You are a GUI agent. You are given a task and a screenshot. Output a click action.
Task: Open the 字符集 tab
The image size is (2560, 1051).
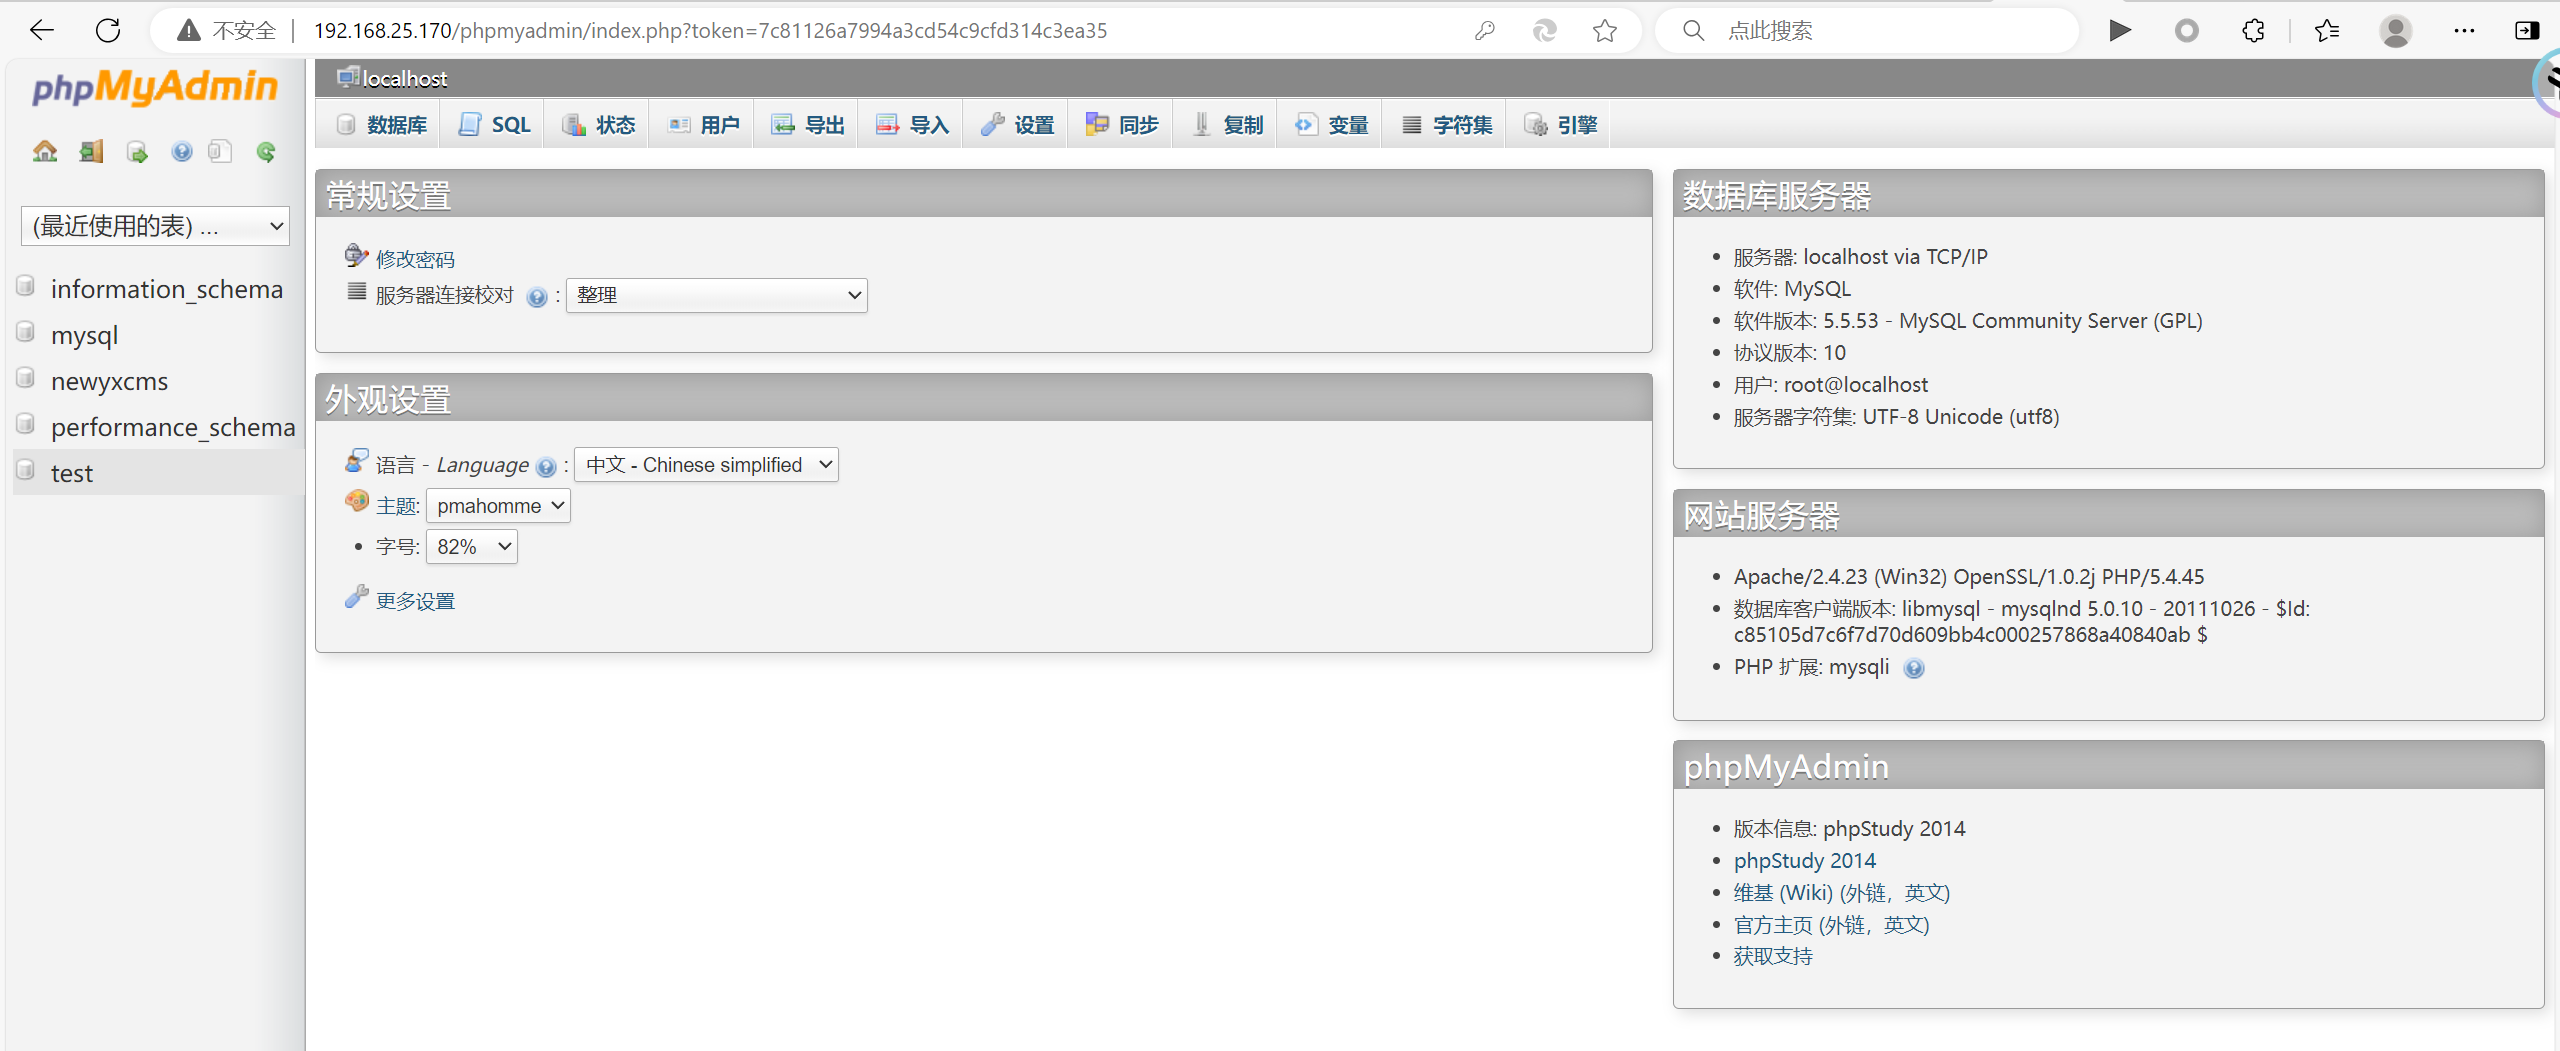coord(1446,125)
